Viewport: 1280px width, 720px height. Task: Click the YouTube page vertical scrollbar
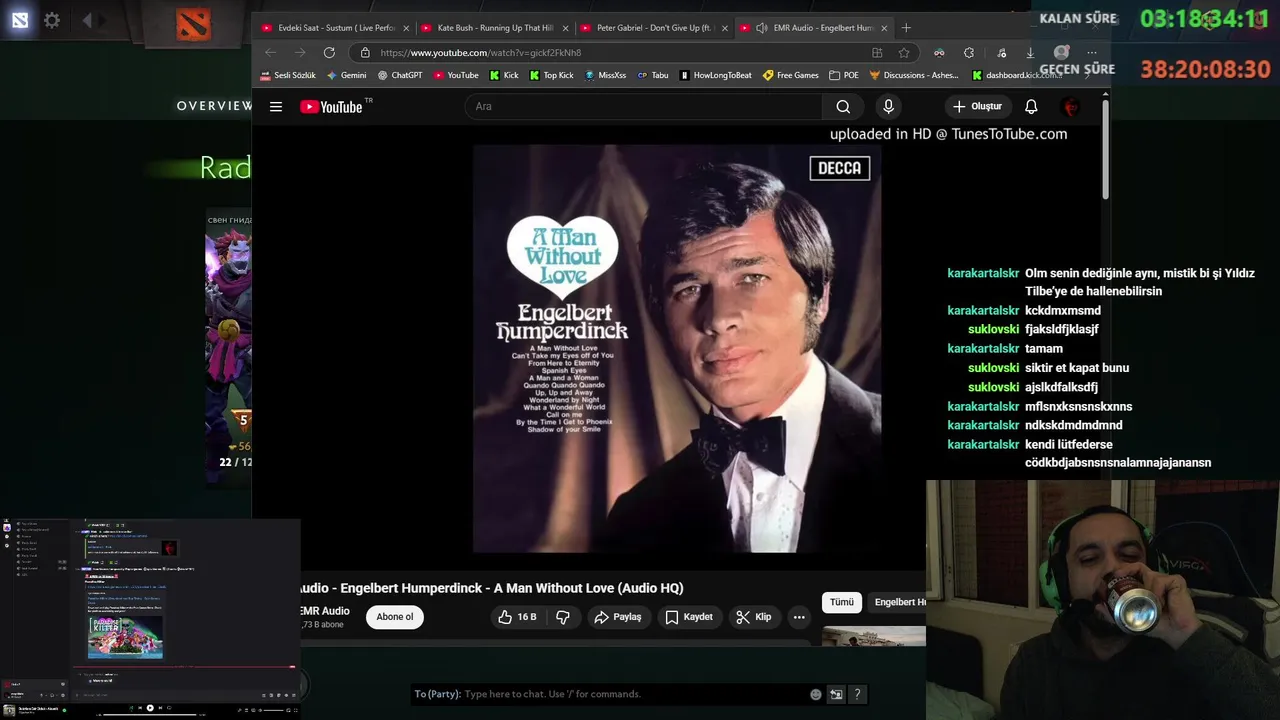1105,150
